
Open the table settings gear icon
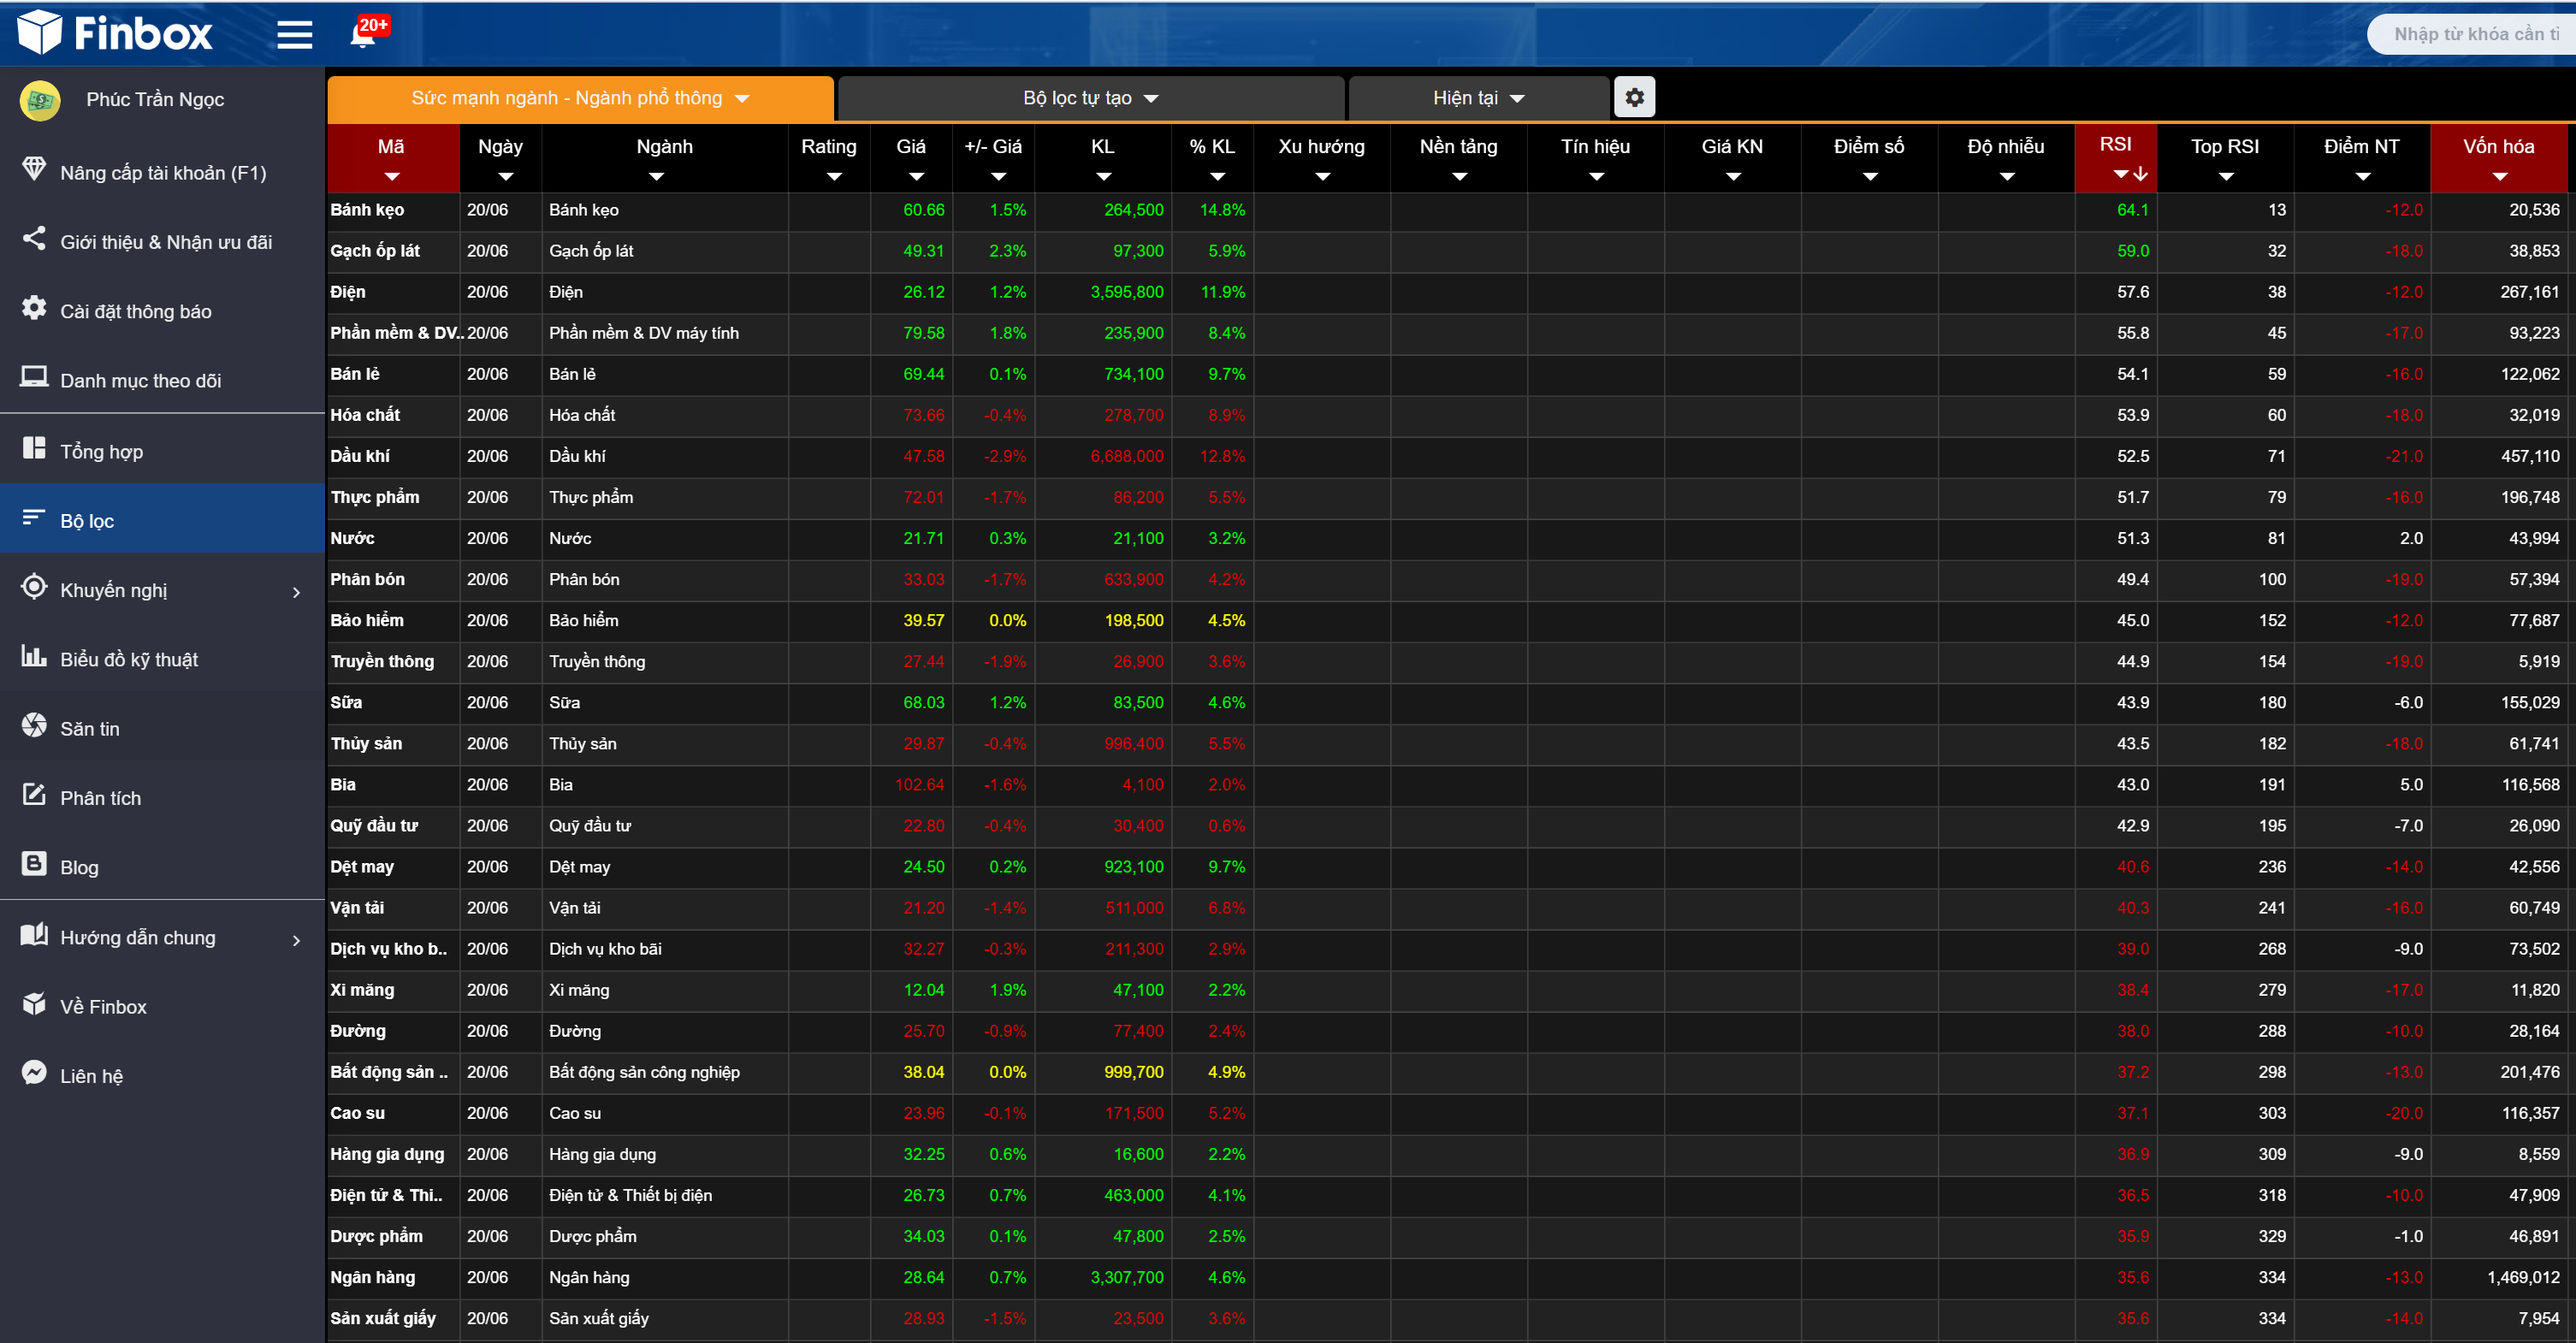click(x=1634, y=97)
